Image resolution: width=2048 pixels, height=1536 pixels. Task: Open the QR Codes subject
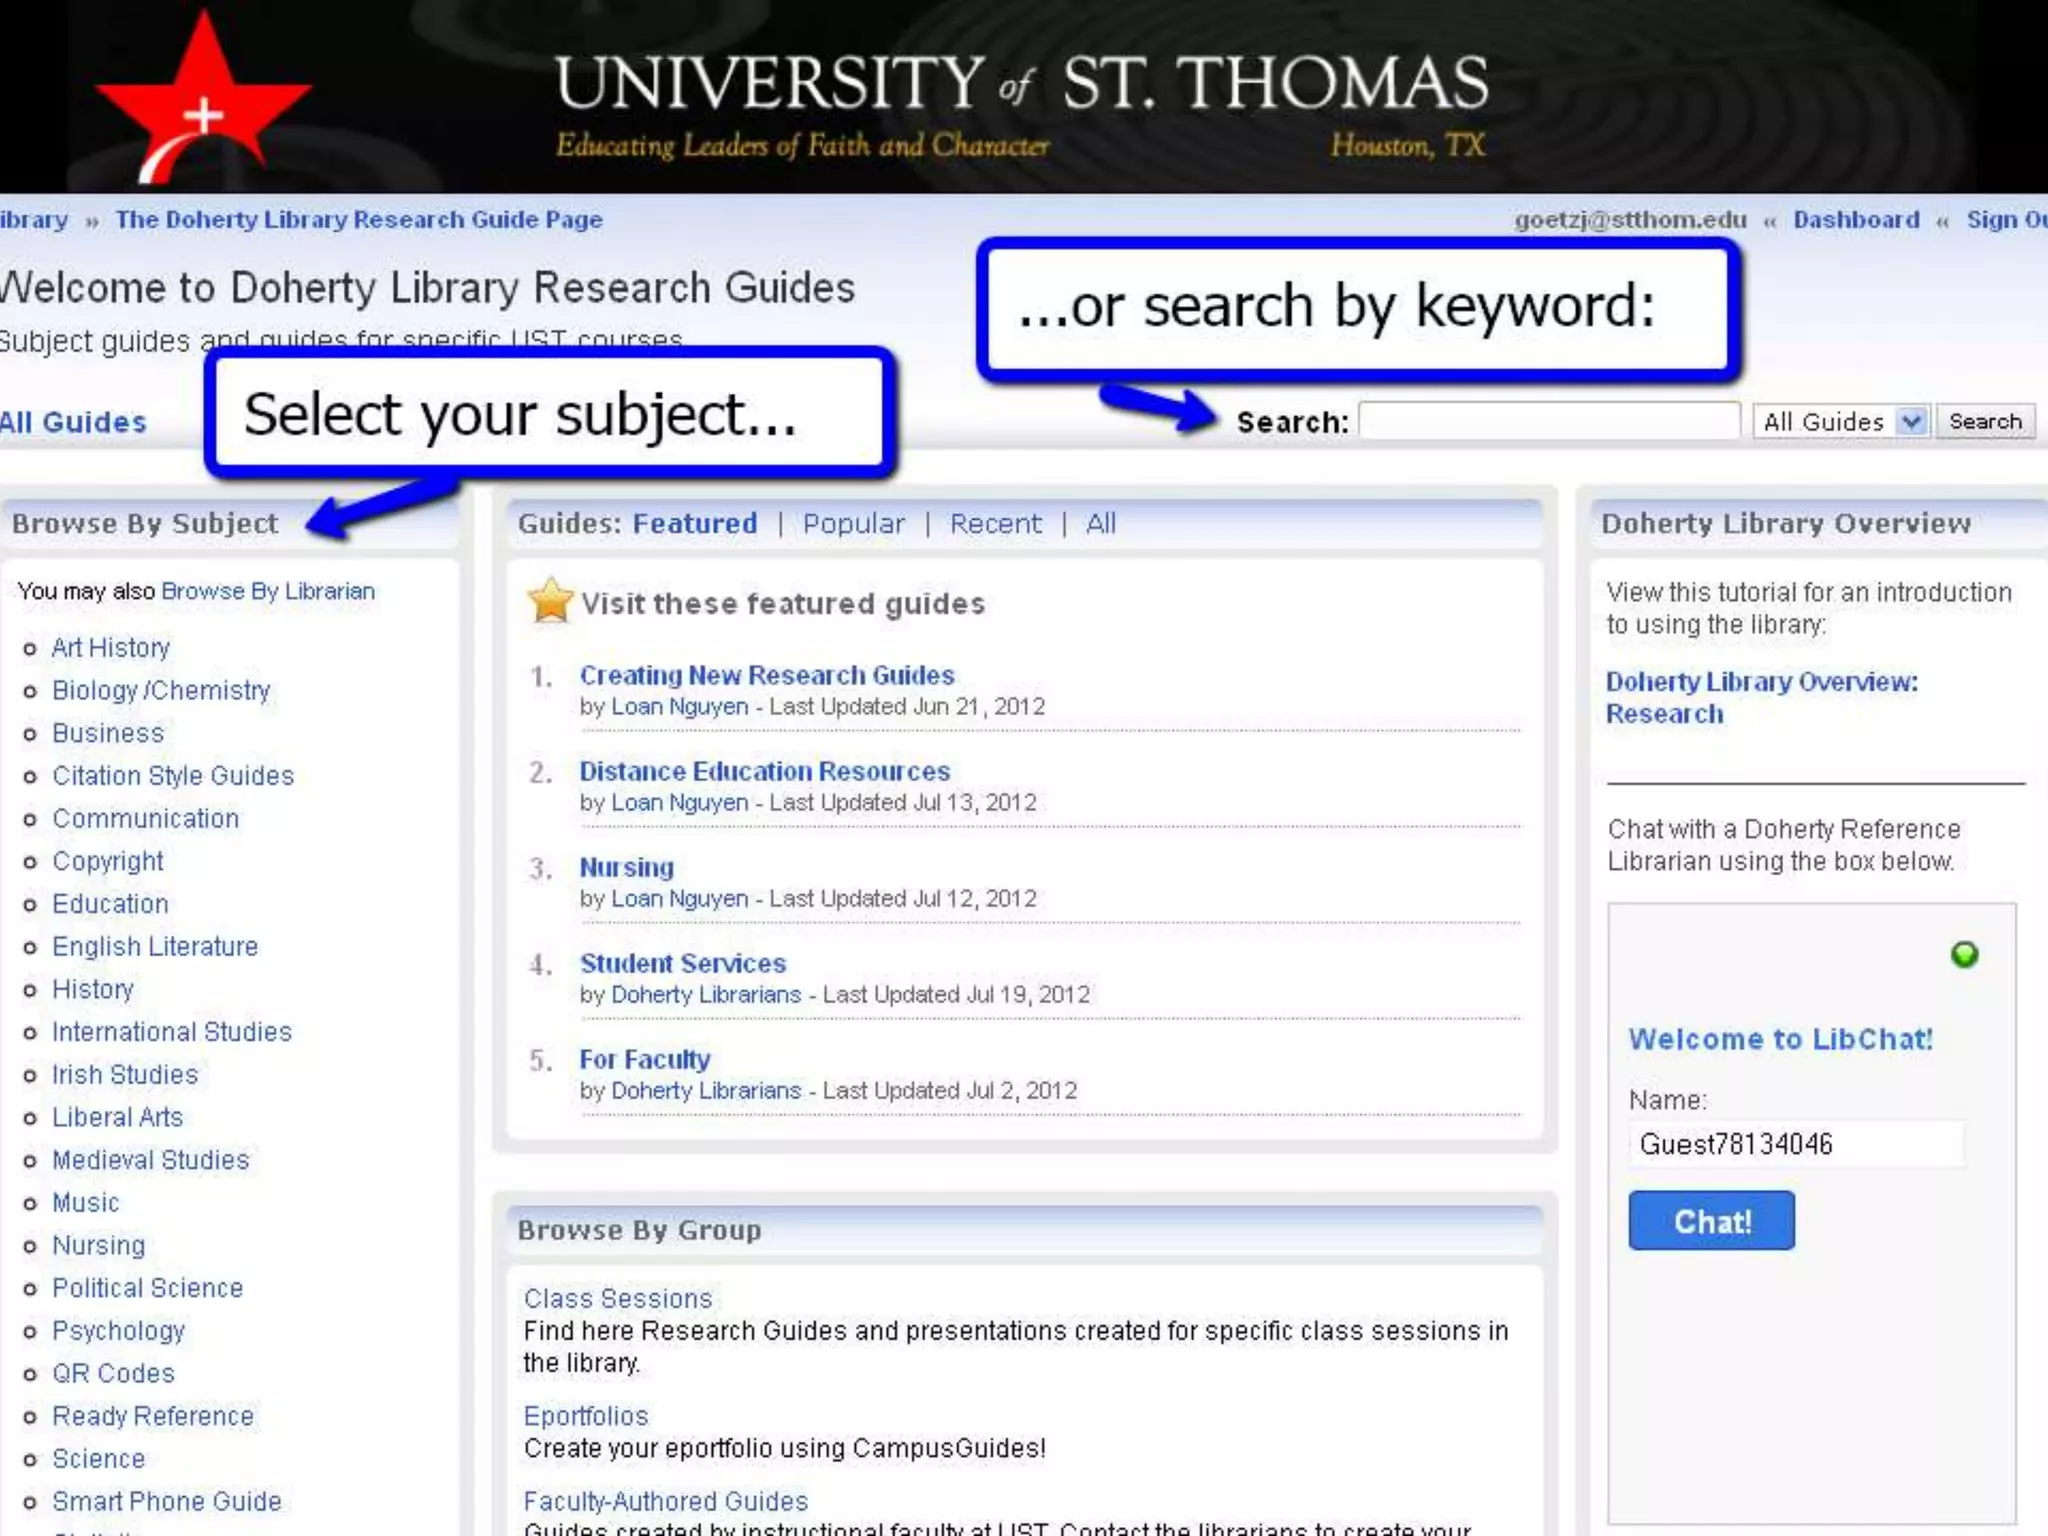(x=114, y=1373)
